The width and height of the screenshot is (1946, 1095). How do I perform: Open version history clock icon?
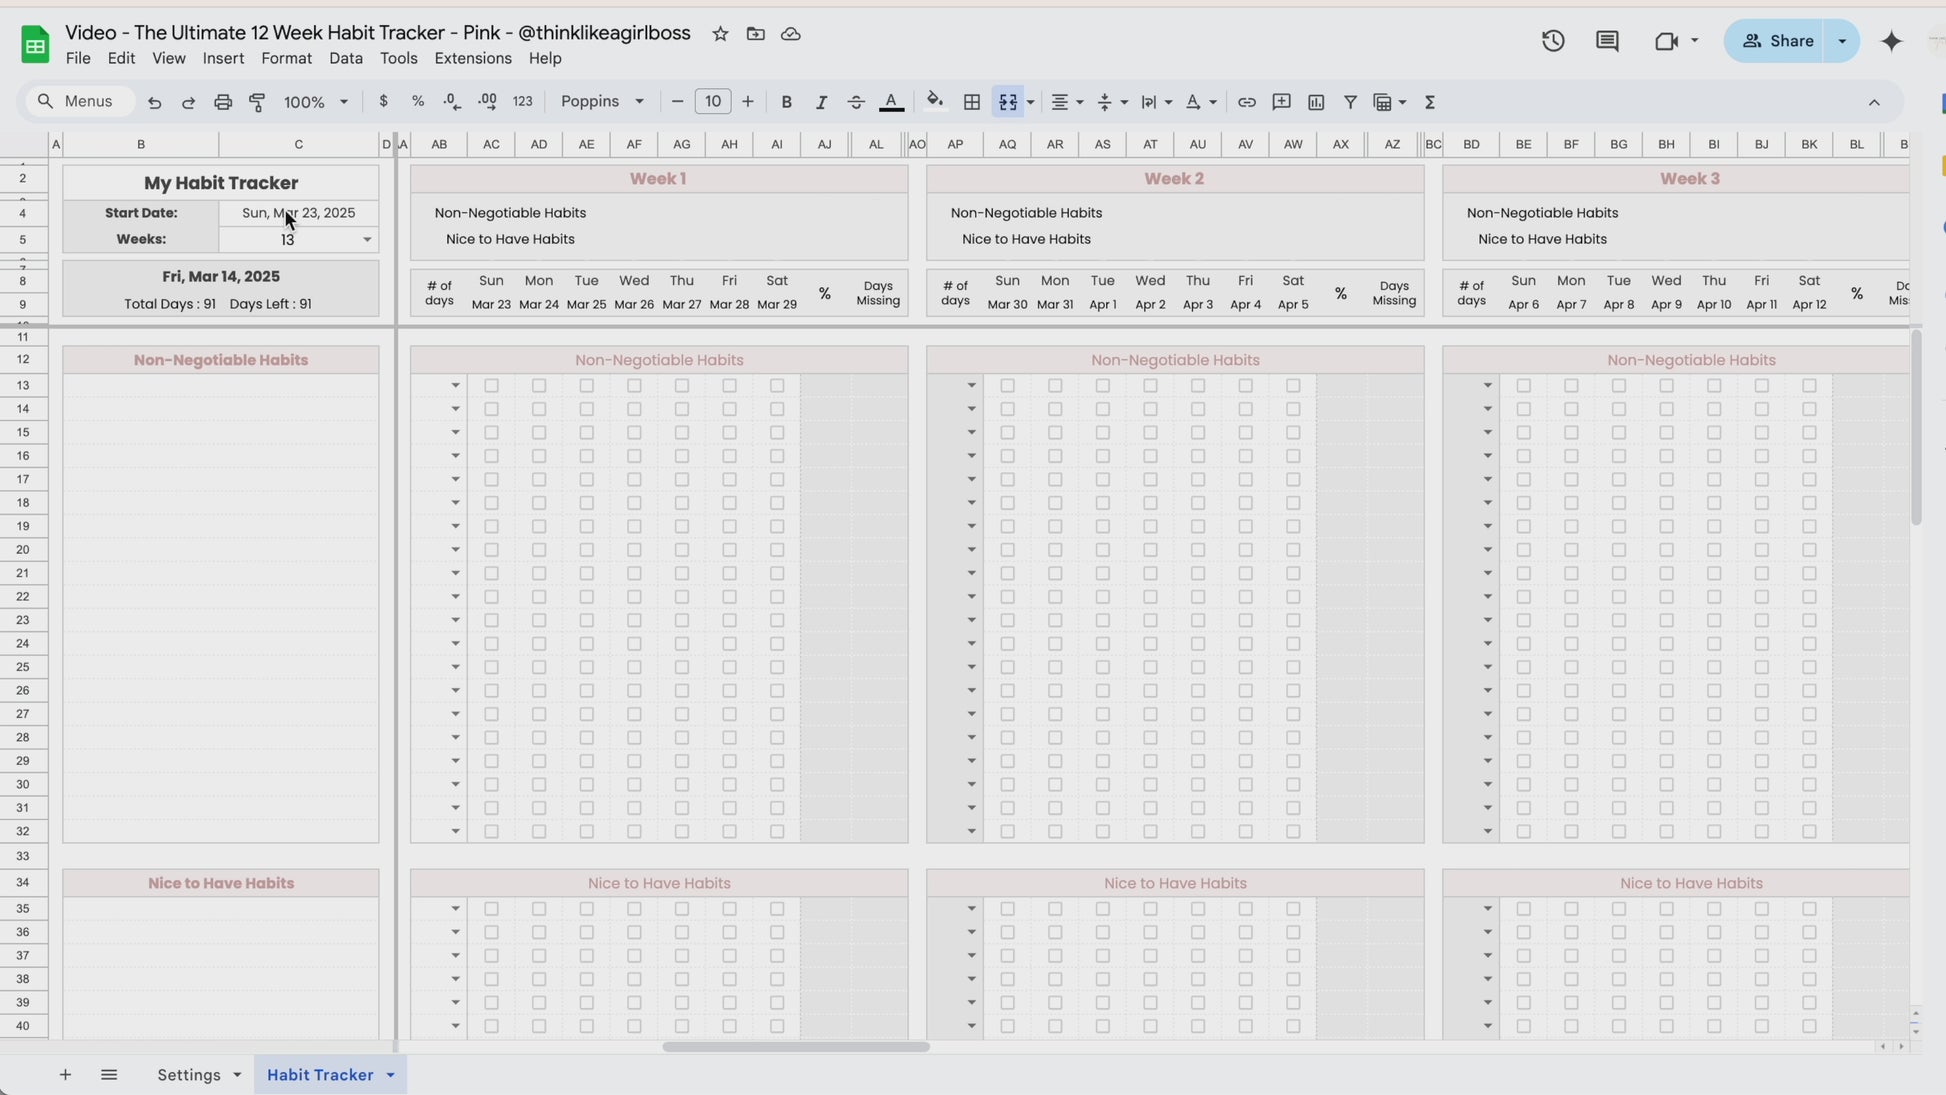[x=1553, y=41]
